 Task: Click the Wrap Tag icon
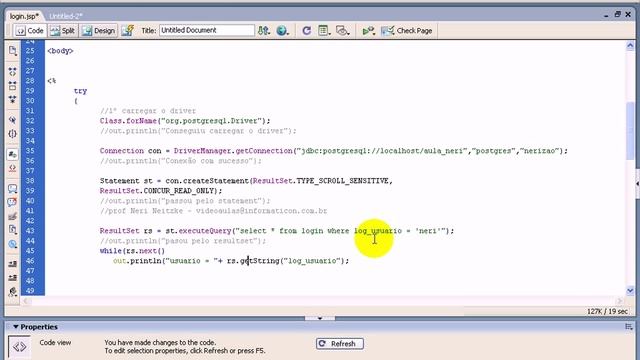tap(13, 216)
